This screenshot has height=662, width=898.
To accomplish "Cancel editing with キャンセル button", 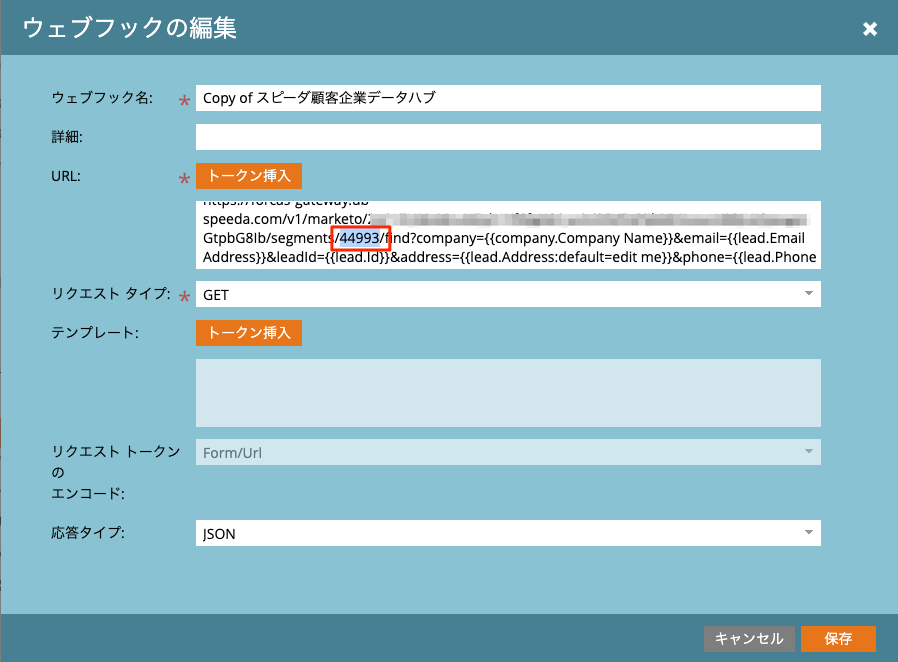I will (749, 638).
